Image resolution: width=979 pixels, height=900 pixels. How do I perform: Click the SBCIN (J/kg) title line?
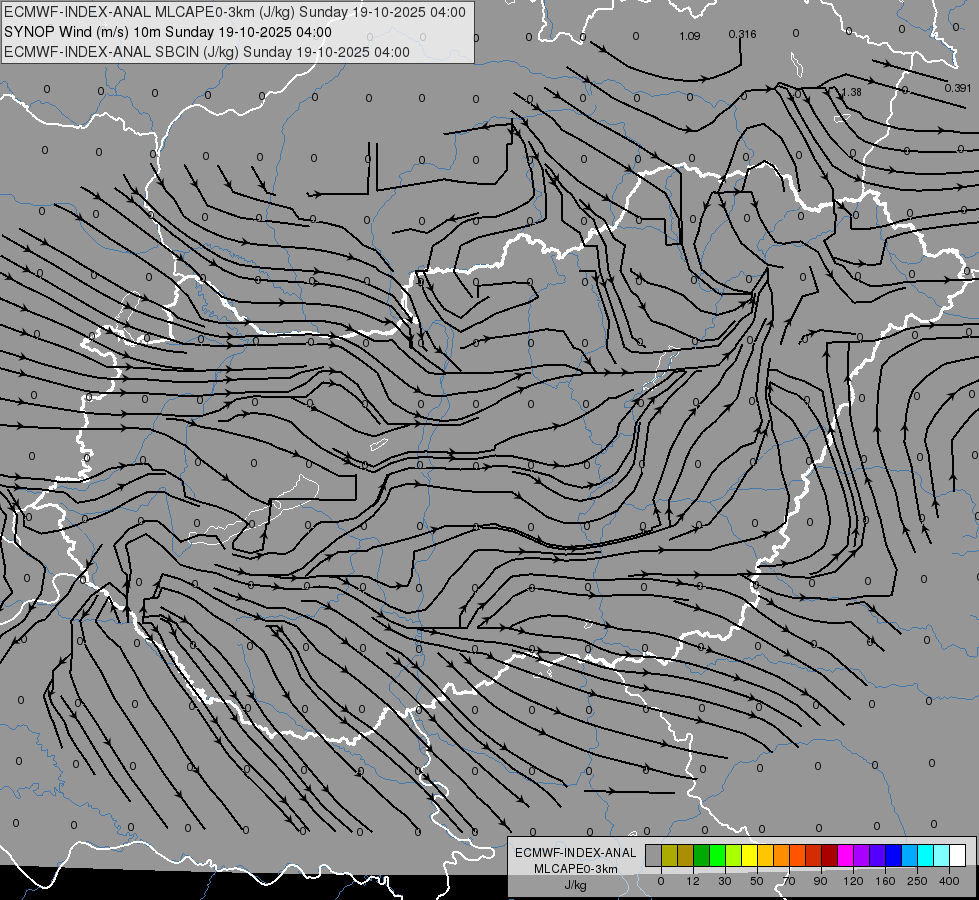pyautogui.click(x=207, y=52)
